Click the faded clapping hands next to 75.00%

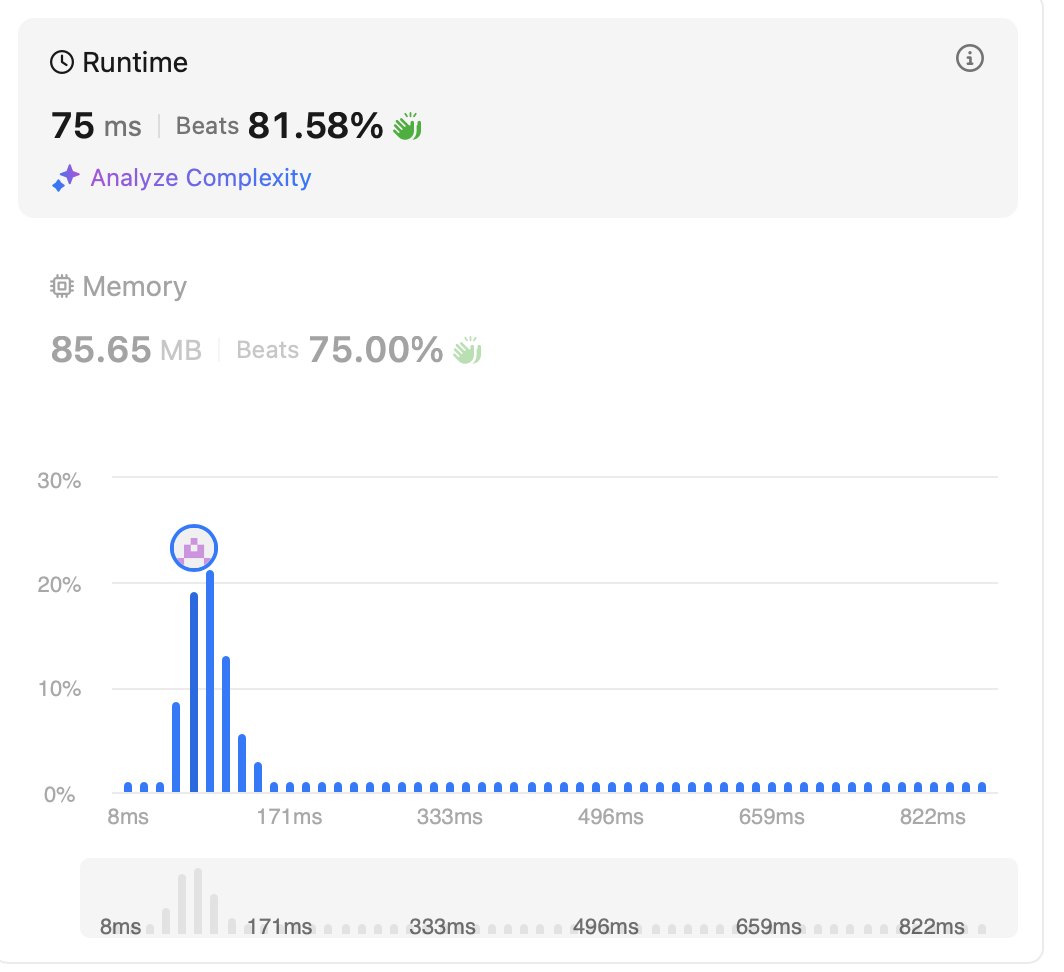click(x=467, y=351)
